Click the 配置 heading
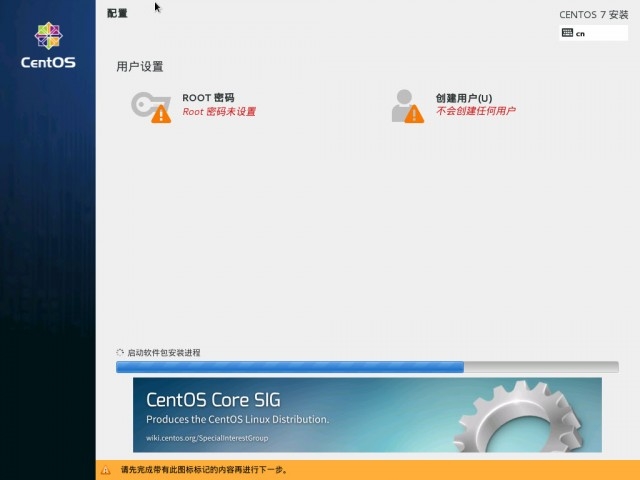This screenshot has width=640, height=480. 117,13
